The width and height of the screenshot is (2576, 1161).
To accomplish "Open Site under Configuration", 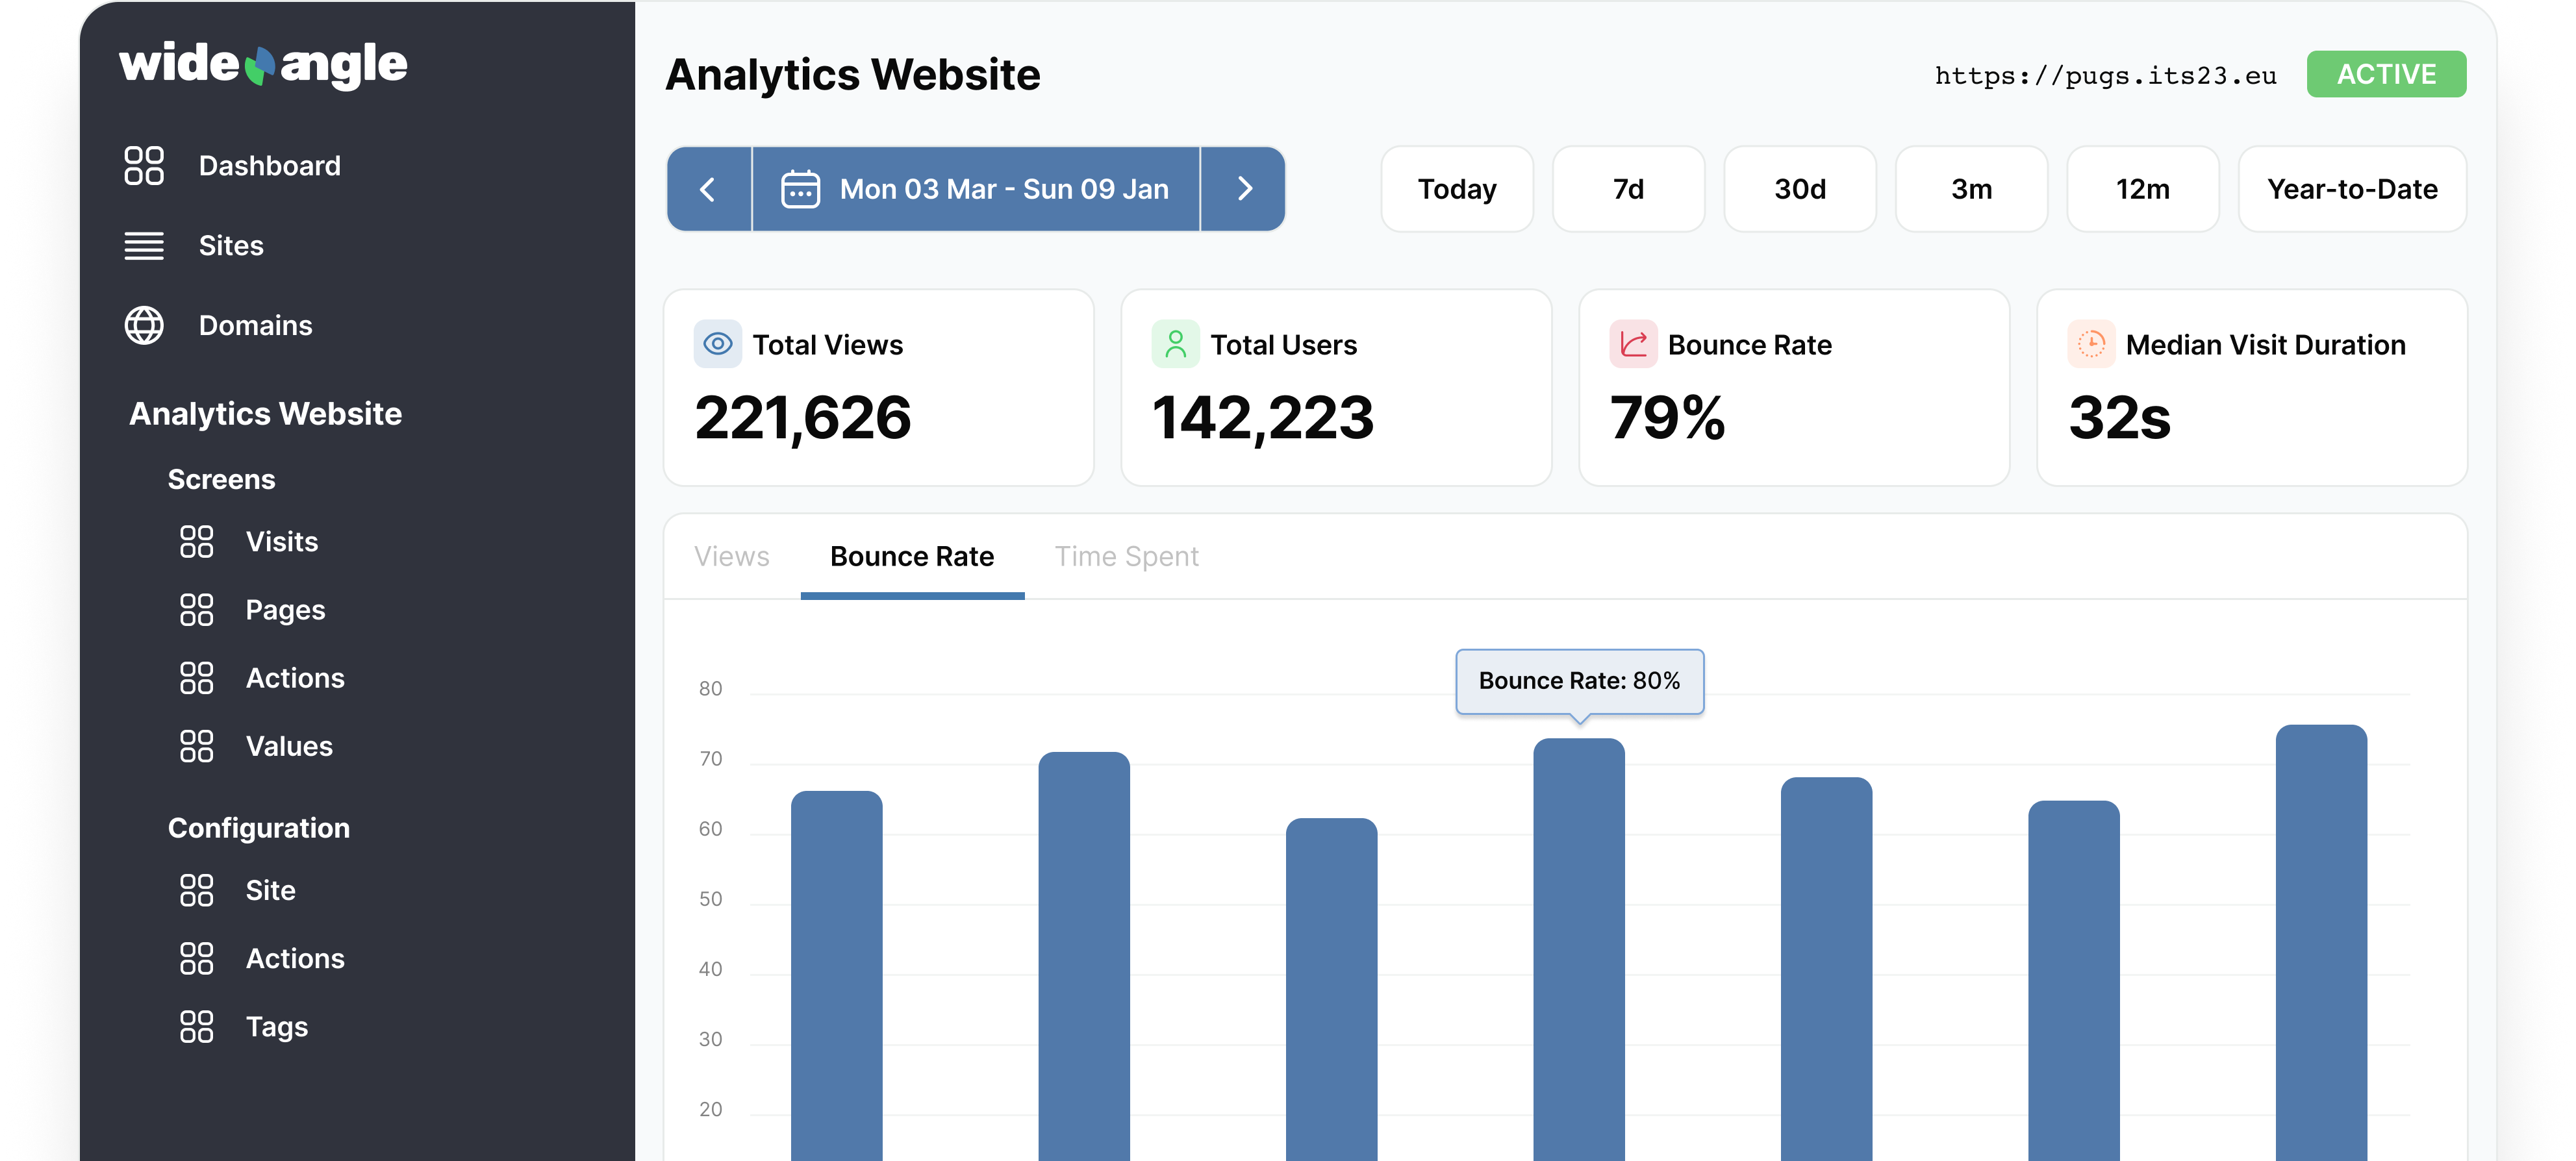I will 270,890.
